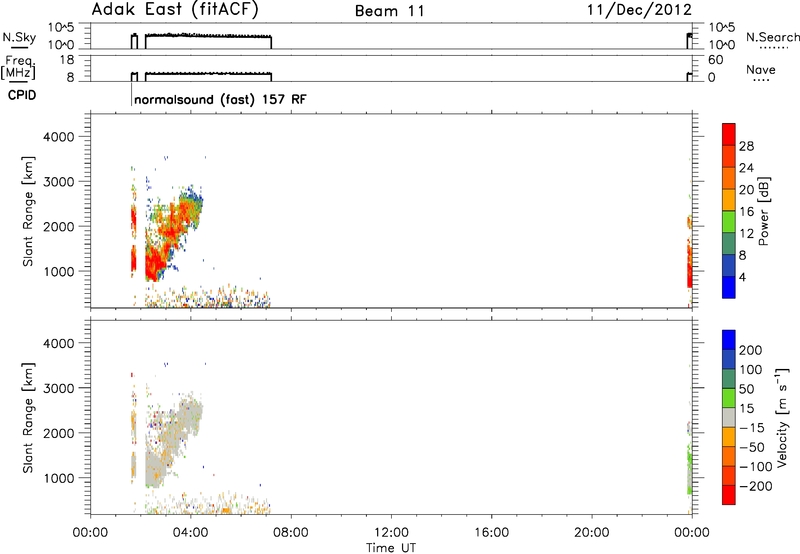Click the '4' power colorbar tick value
Viewport: 800px width, 554px height.
pos(742,277)
